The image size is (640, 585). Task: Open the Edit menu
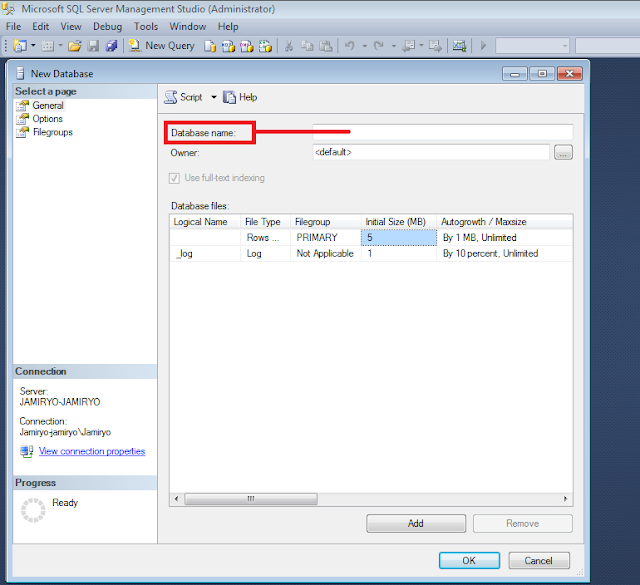pos(40,27)
